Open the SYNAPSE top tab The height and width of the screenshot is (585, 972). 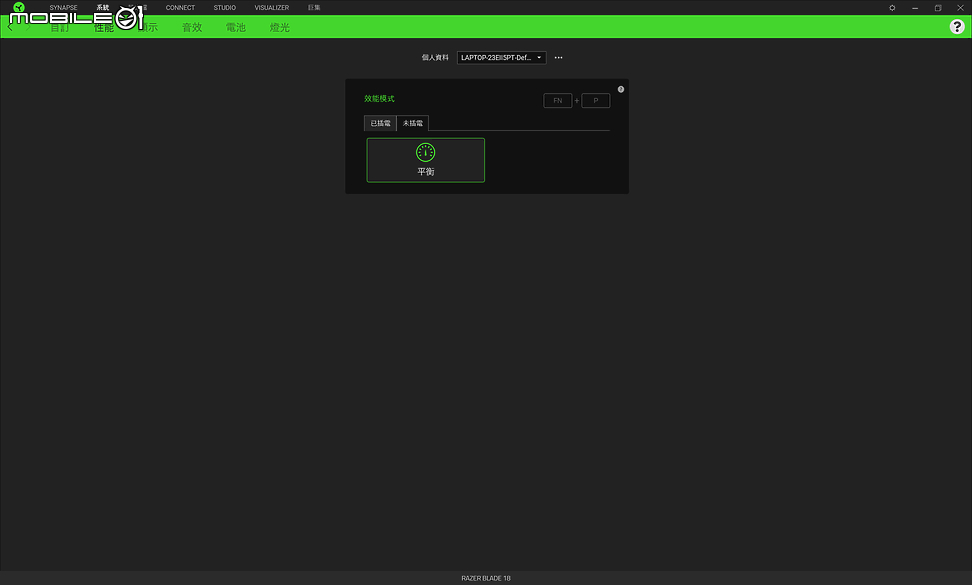click(63, 7)
